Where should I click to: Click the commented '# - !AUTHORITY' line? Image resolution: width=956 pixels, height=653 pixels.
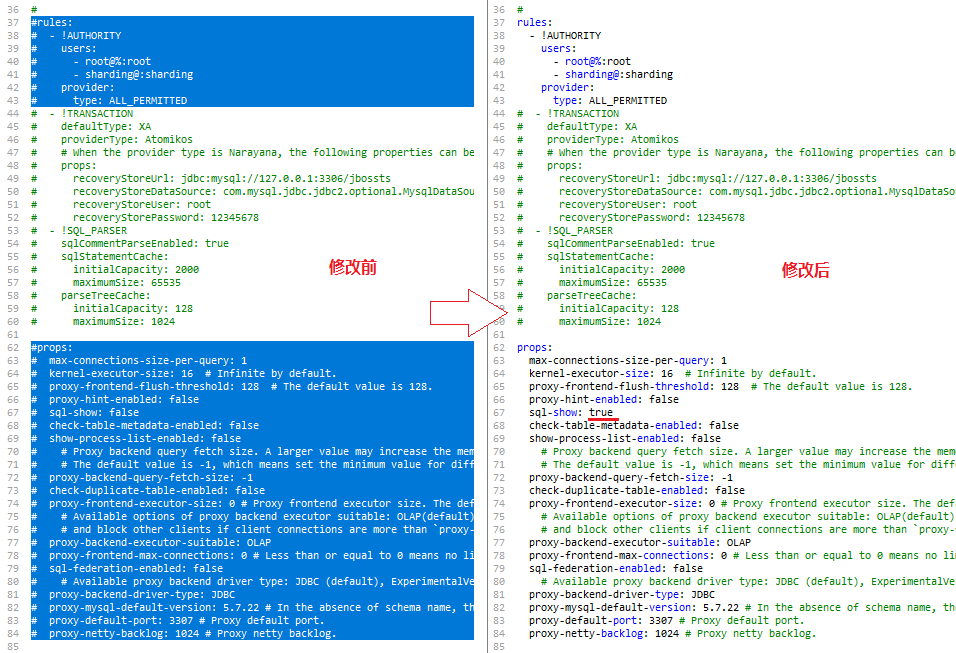click(76, 36)
